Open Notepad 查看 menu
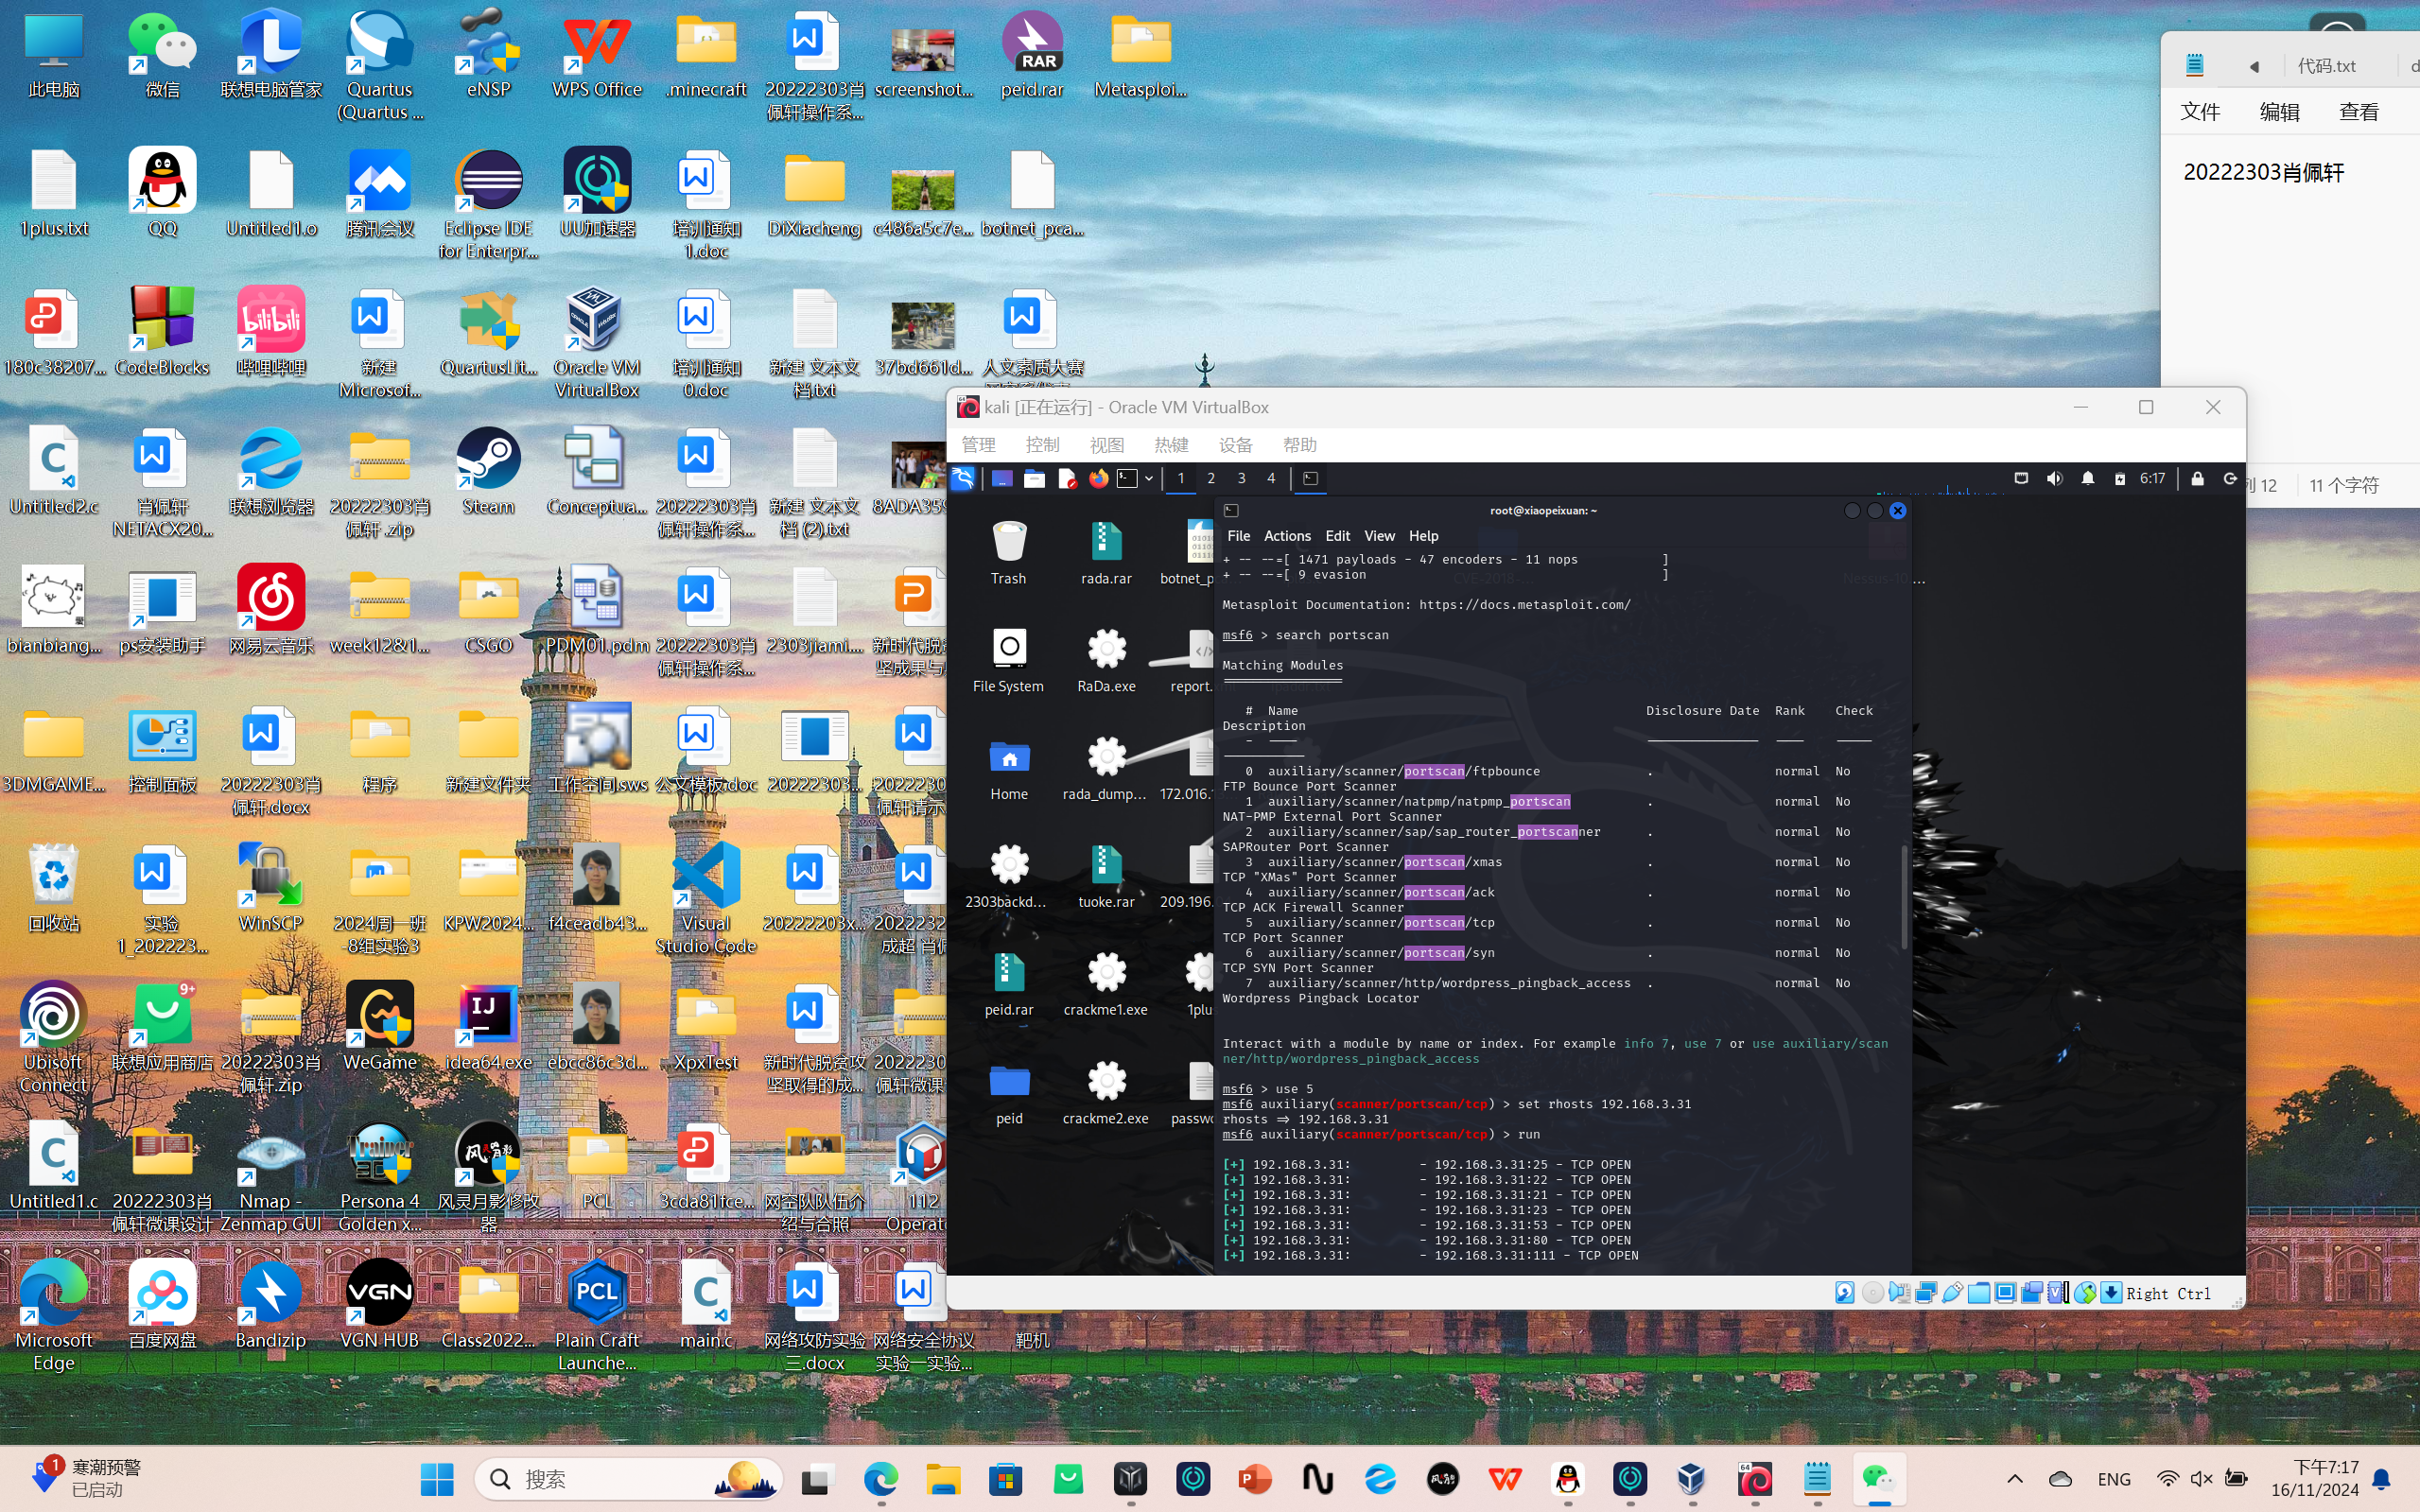The height and width of the screenshot is (1512, 2420). point(2359,111)
